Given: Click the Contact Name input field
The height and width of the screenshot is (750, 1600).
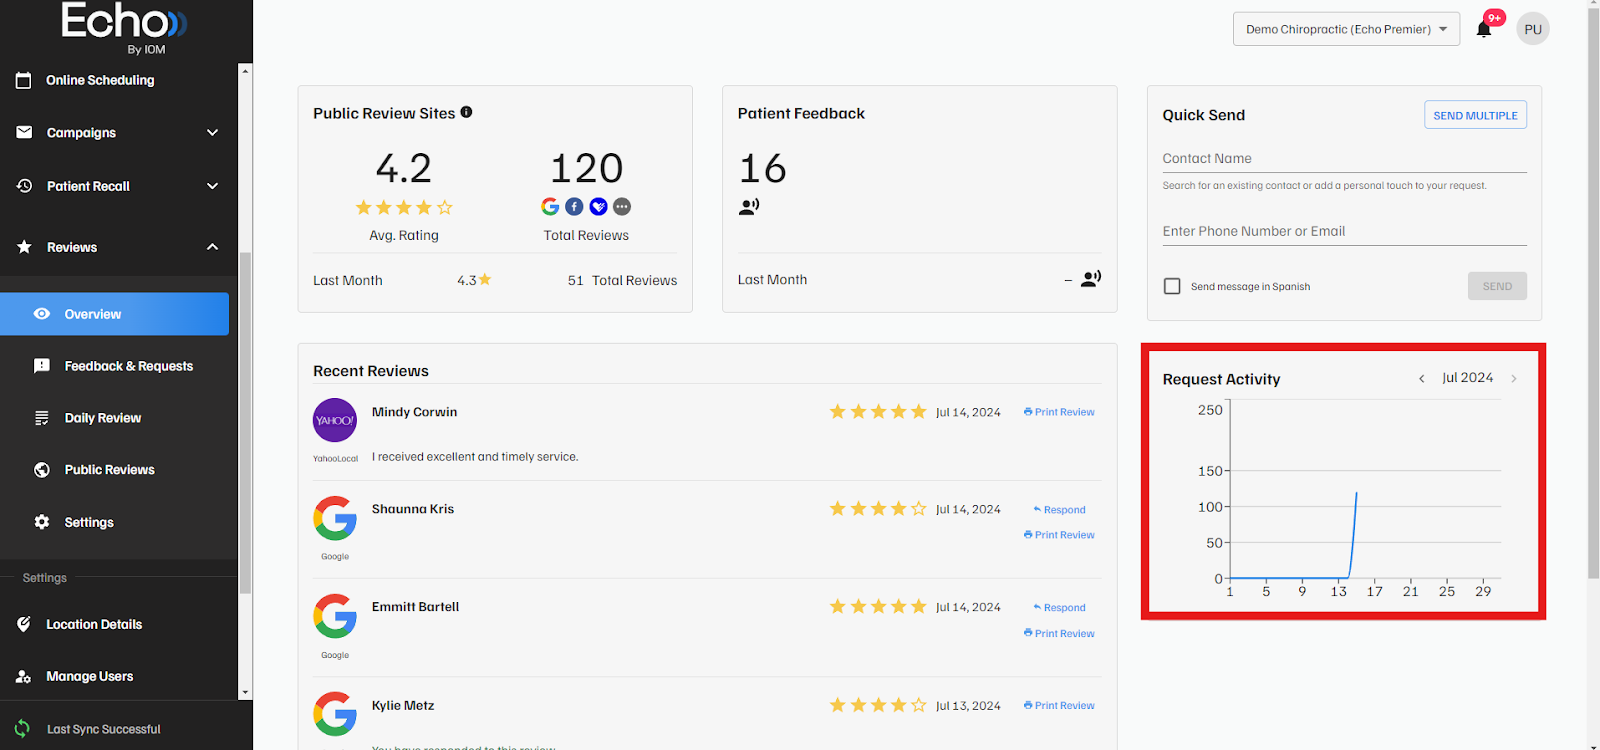Looking at the screenshot, I should pos(1344,159).
